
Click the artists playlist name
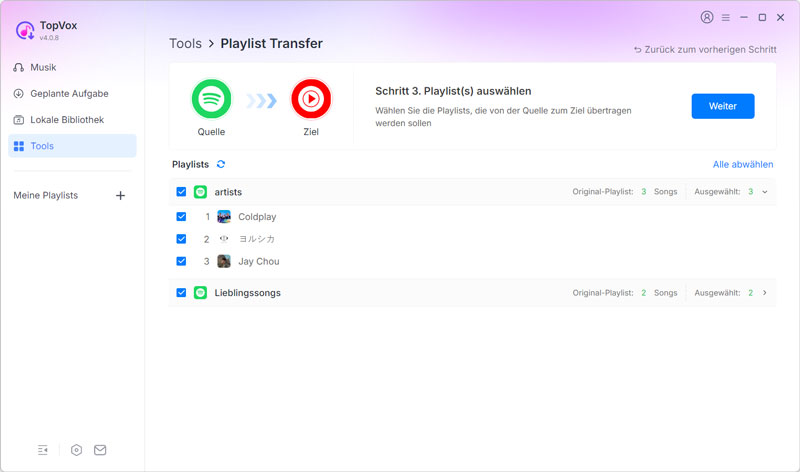tap(228, 192)
